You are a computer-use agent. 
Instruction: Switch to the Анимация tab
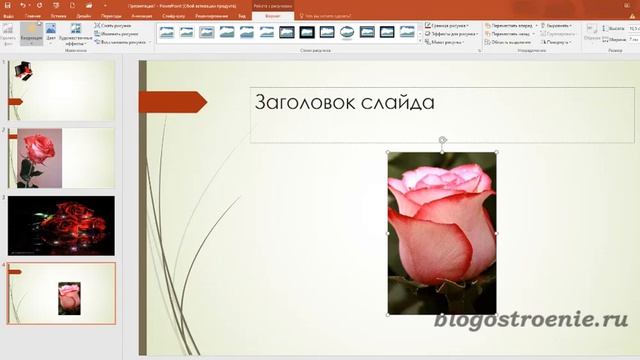coord(142,16)
